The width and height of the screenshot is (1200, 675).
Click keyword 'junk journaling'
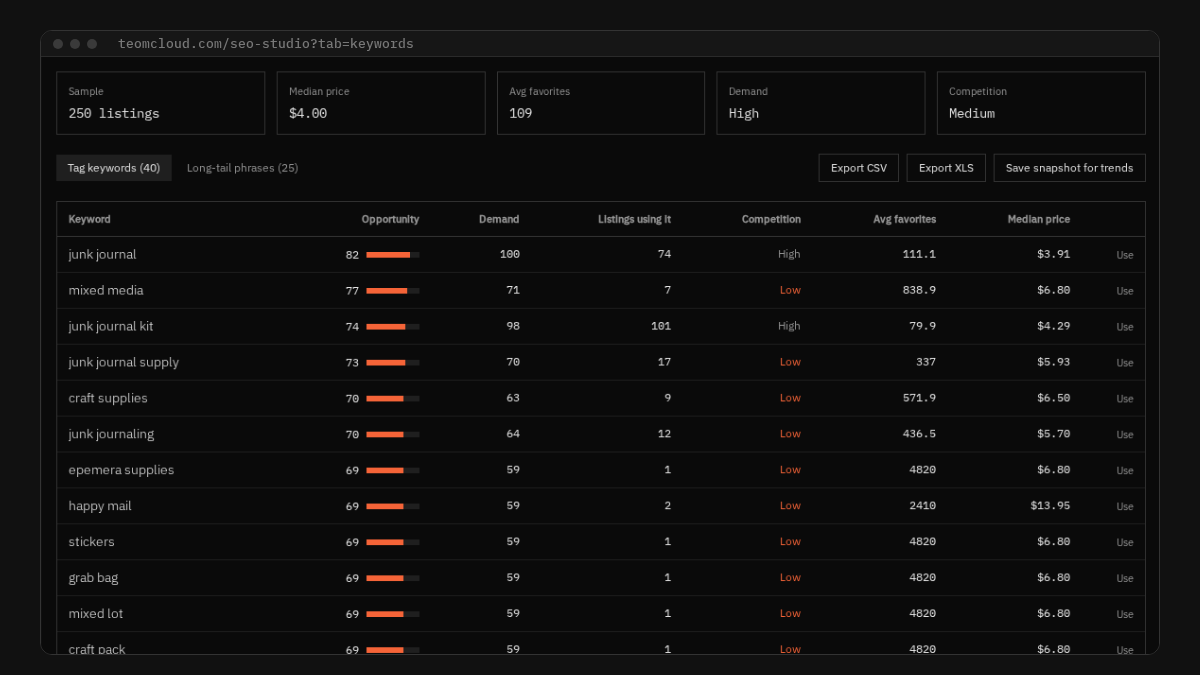click(x=111, y=435)
